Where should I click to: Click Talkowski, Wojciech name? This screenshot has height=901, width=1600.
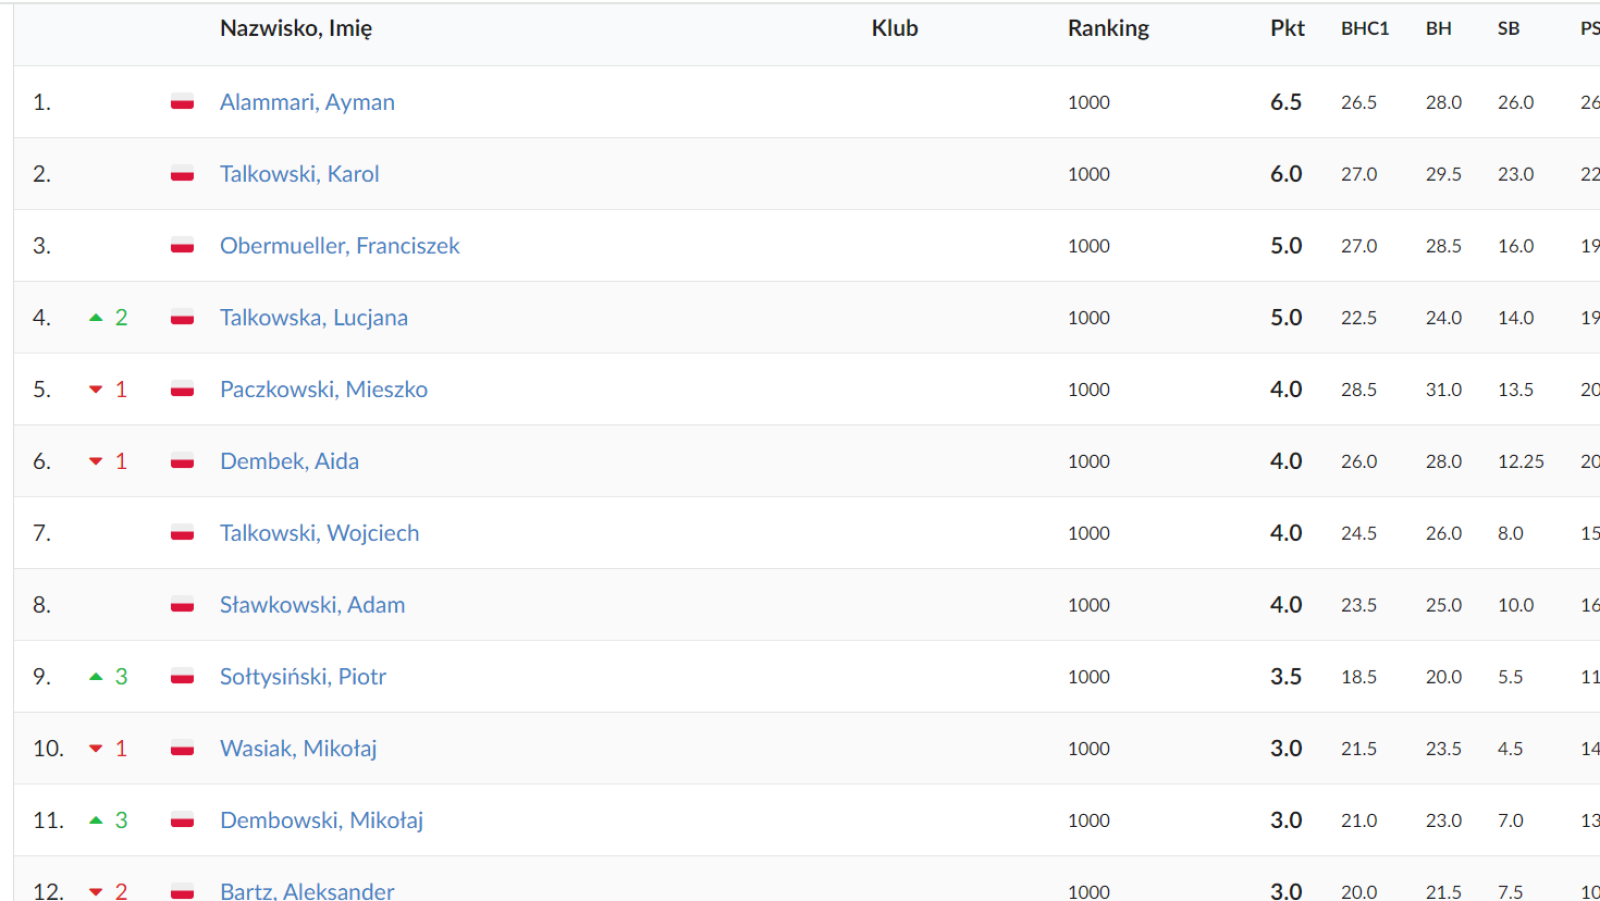tap(319, 534)
